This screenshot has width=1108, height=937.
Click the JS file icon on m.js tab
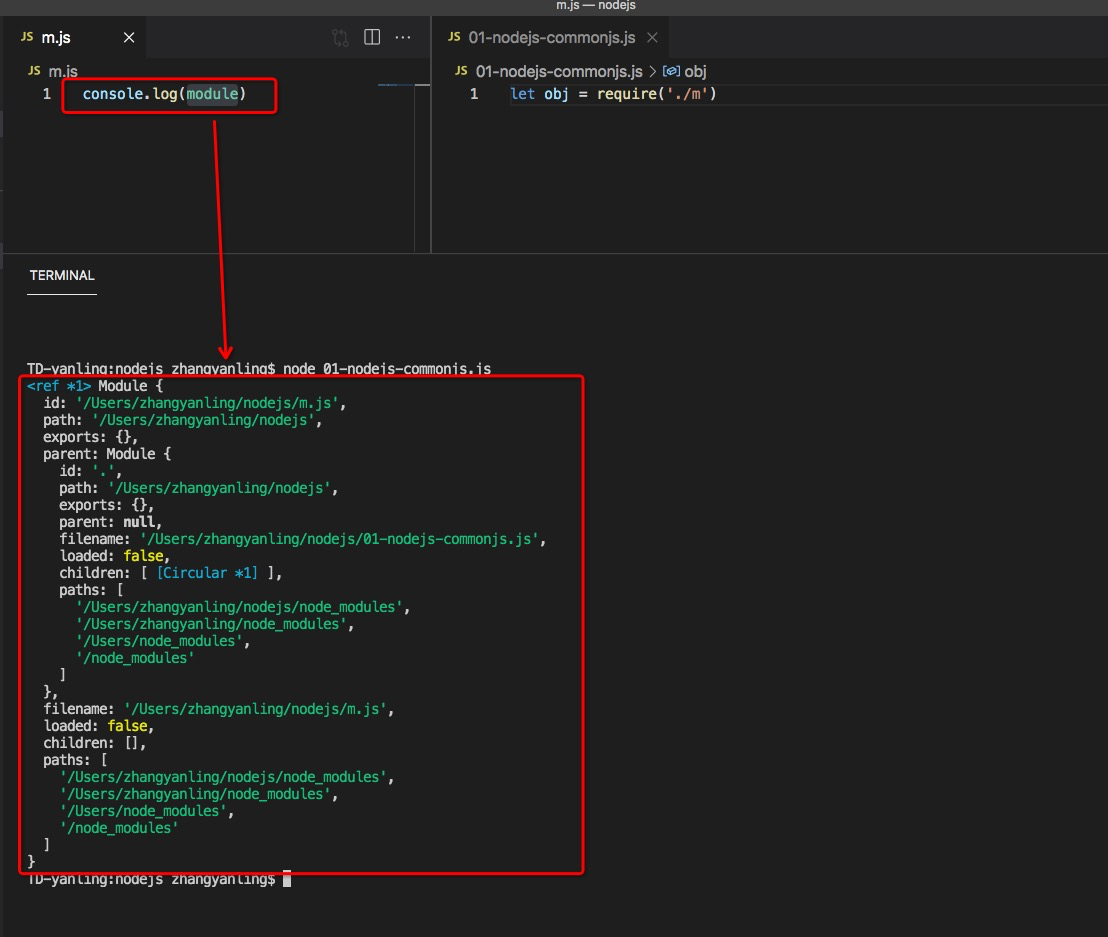tap(27, 37)
